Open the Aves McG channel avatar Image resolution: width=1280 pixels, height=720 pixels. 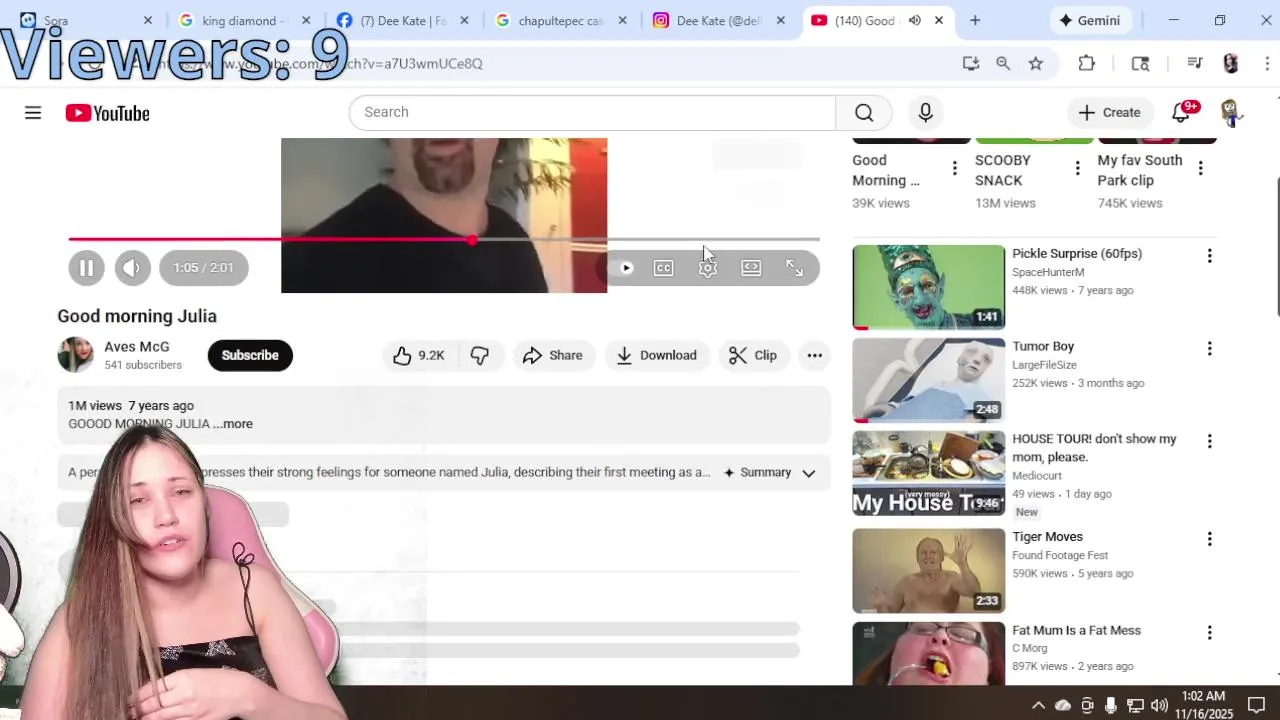tap(75, 355)
